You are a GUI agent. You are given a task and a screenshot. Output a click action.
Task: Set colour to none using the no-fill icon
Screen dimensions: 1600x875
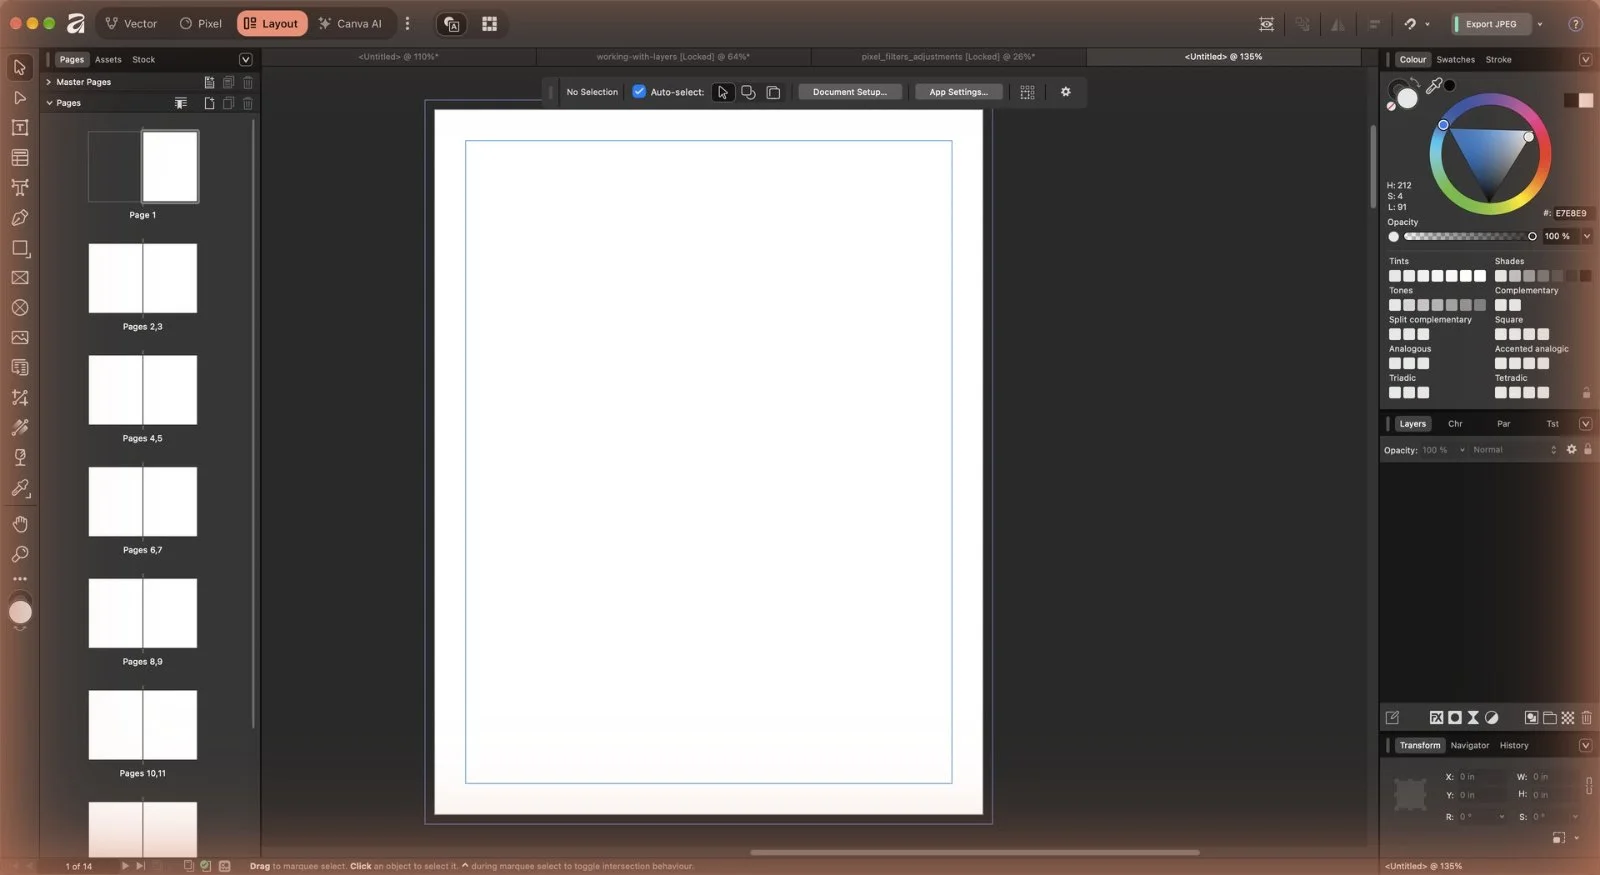coord(1391,105)
